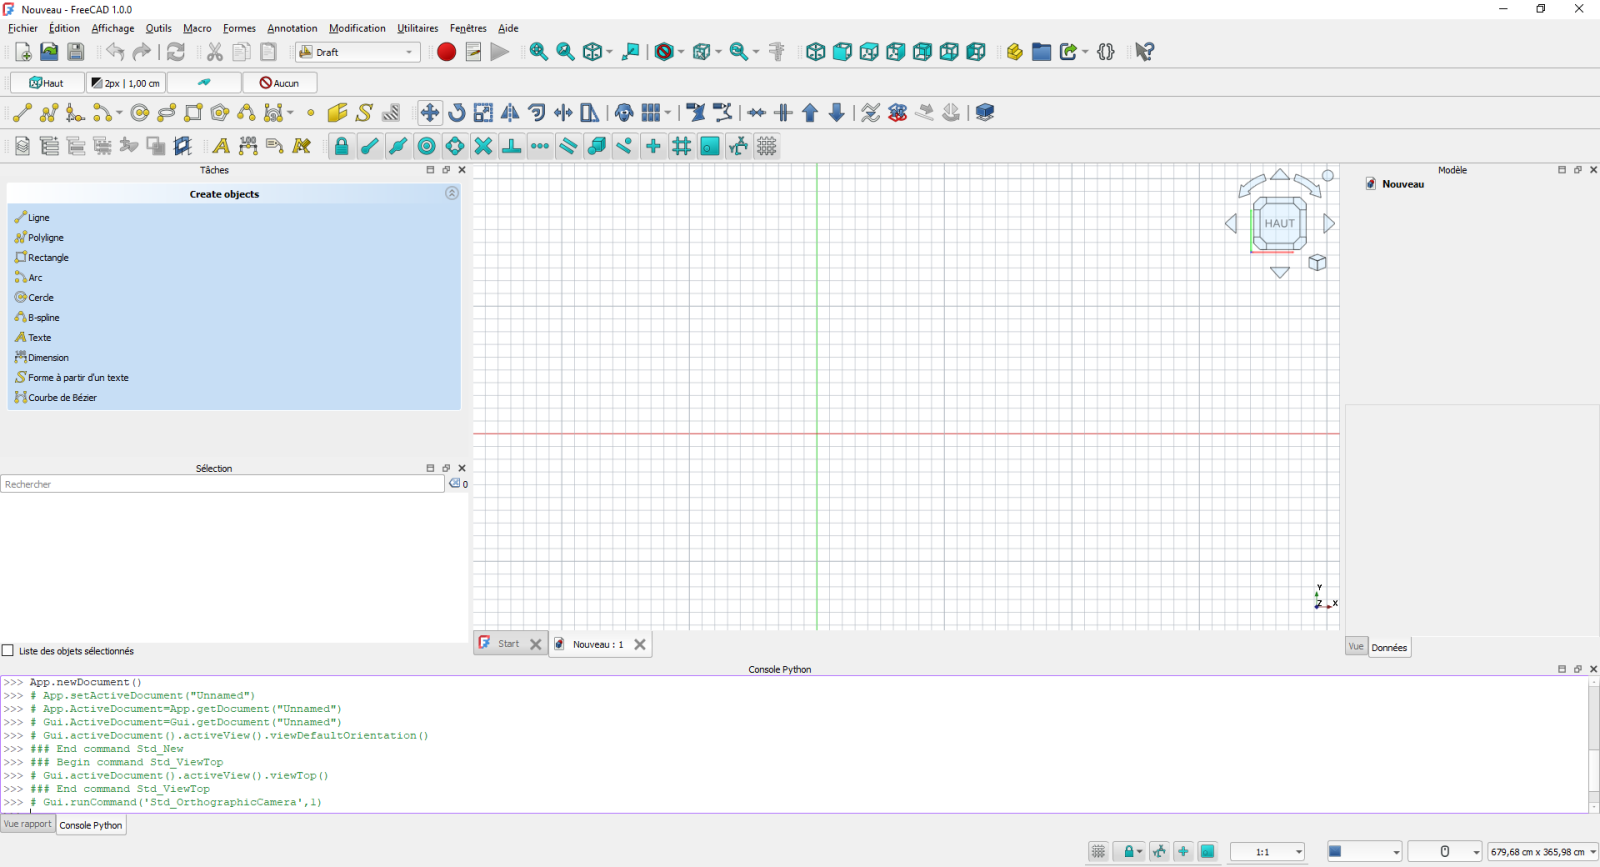This screenshot has height=867, width=1600.
Task: Click the Rechercher selection search field
Action: [x=222, y=484]
